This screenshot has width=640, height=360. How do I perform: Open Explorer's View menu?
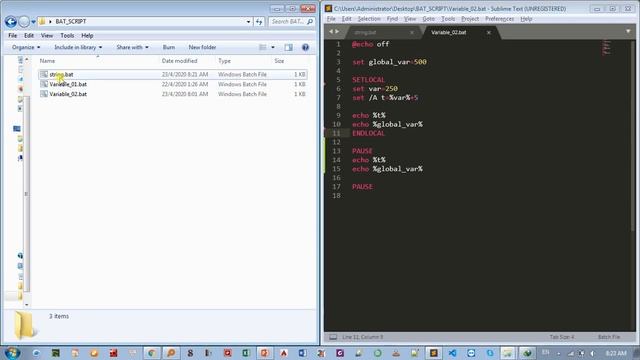pyautogui.click(x=47, y=36)
